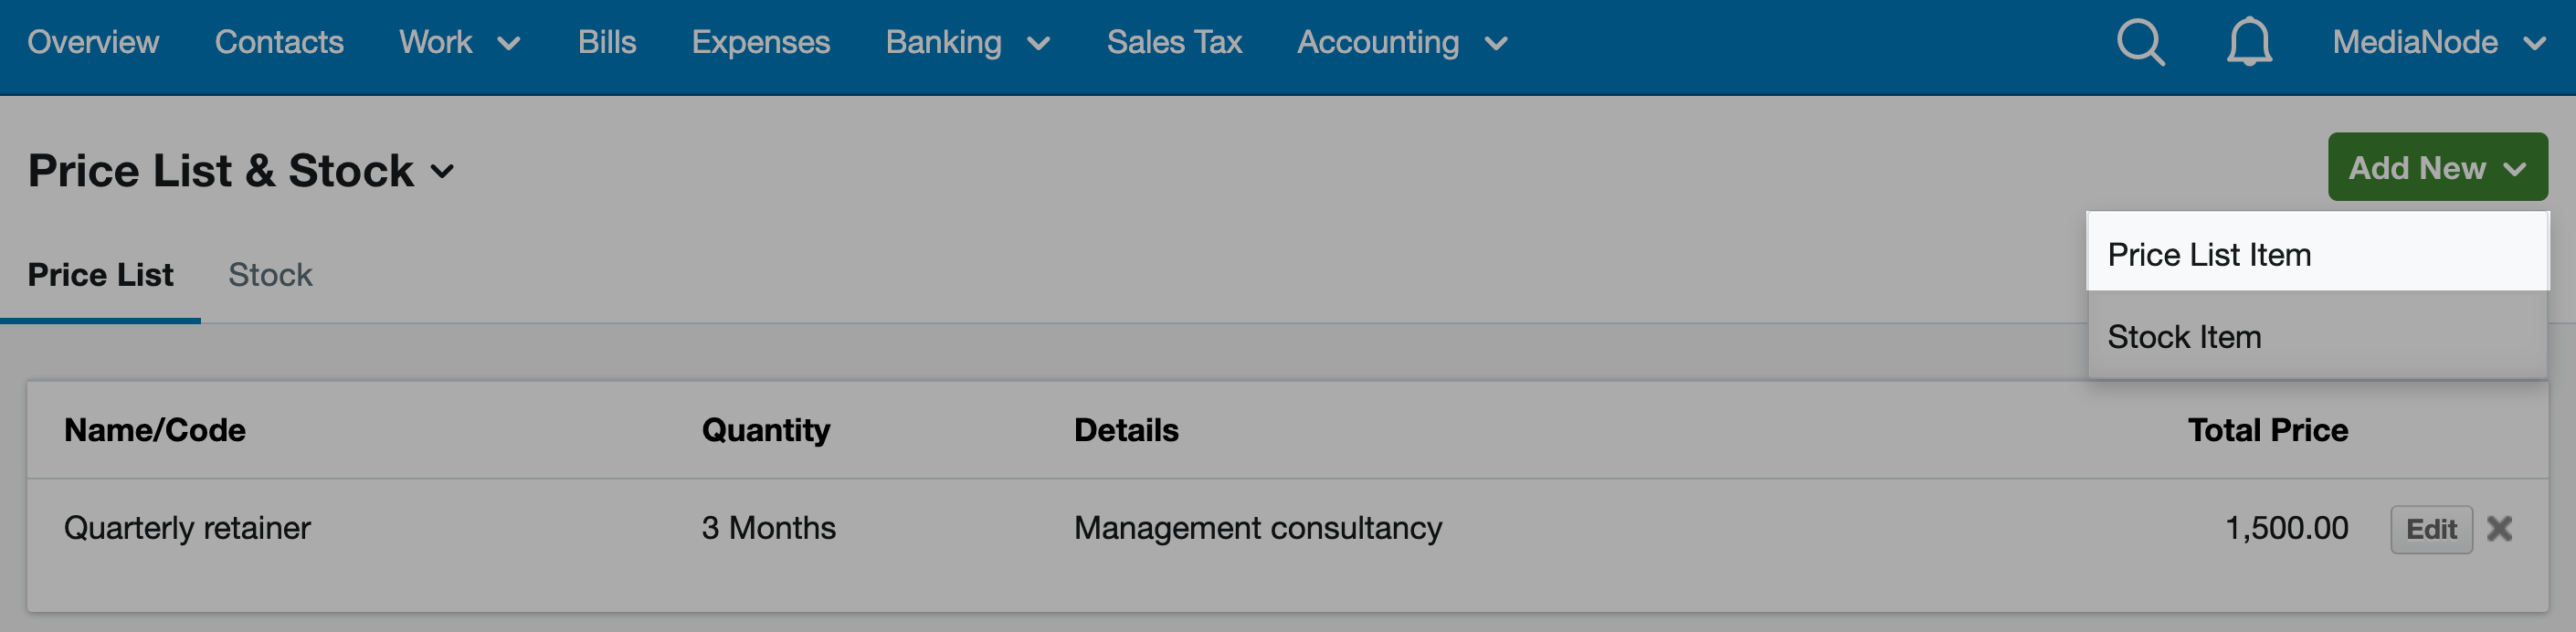This screenshot has width=2576, height=632.
Task: Click the Quarterly retainer row name
Action: pos(187,528)
